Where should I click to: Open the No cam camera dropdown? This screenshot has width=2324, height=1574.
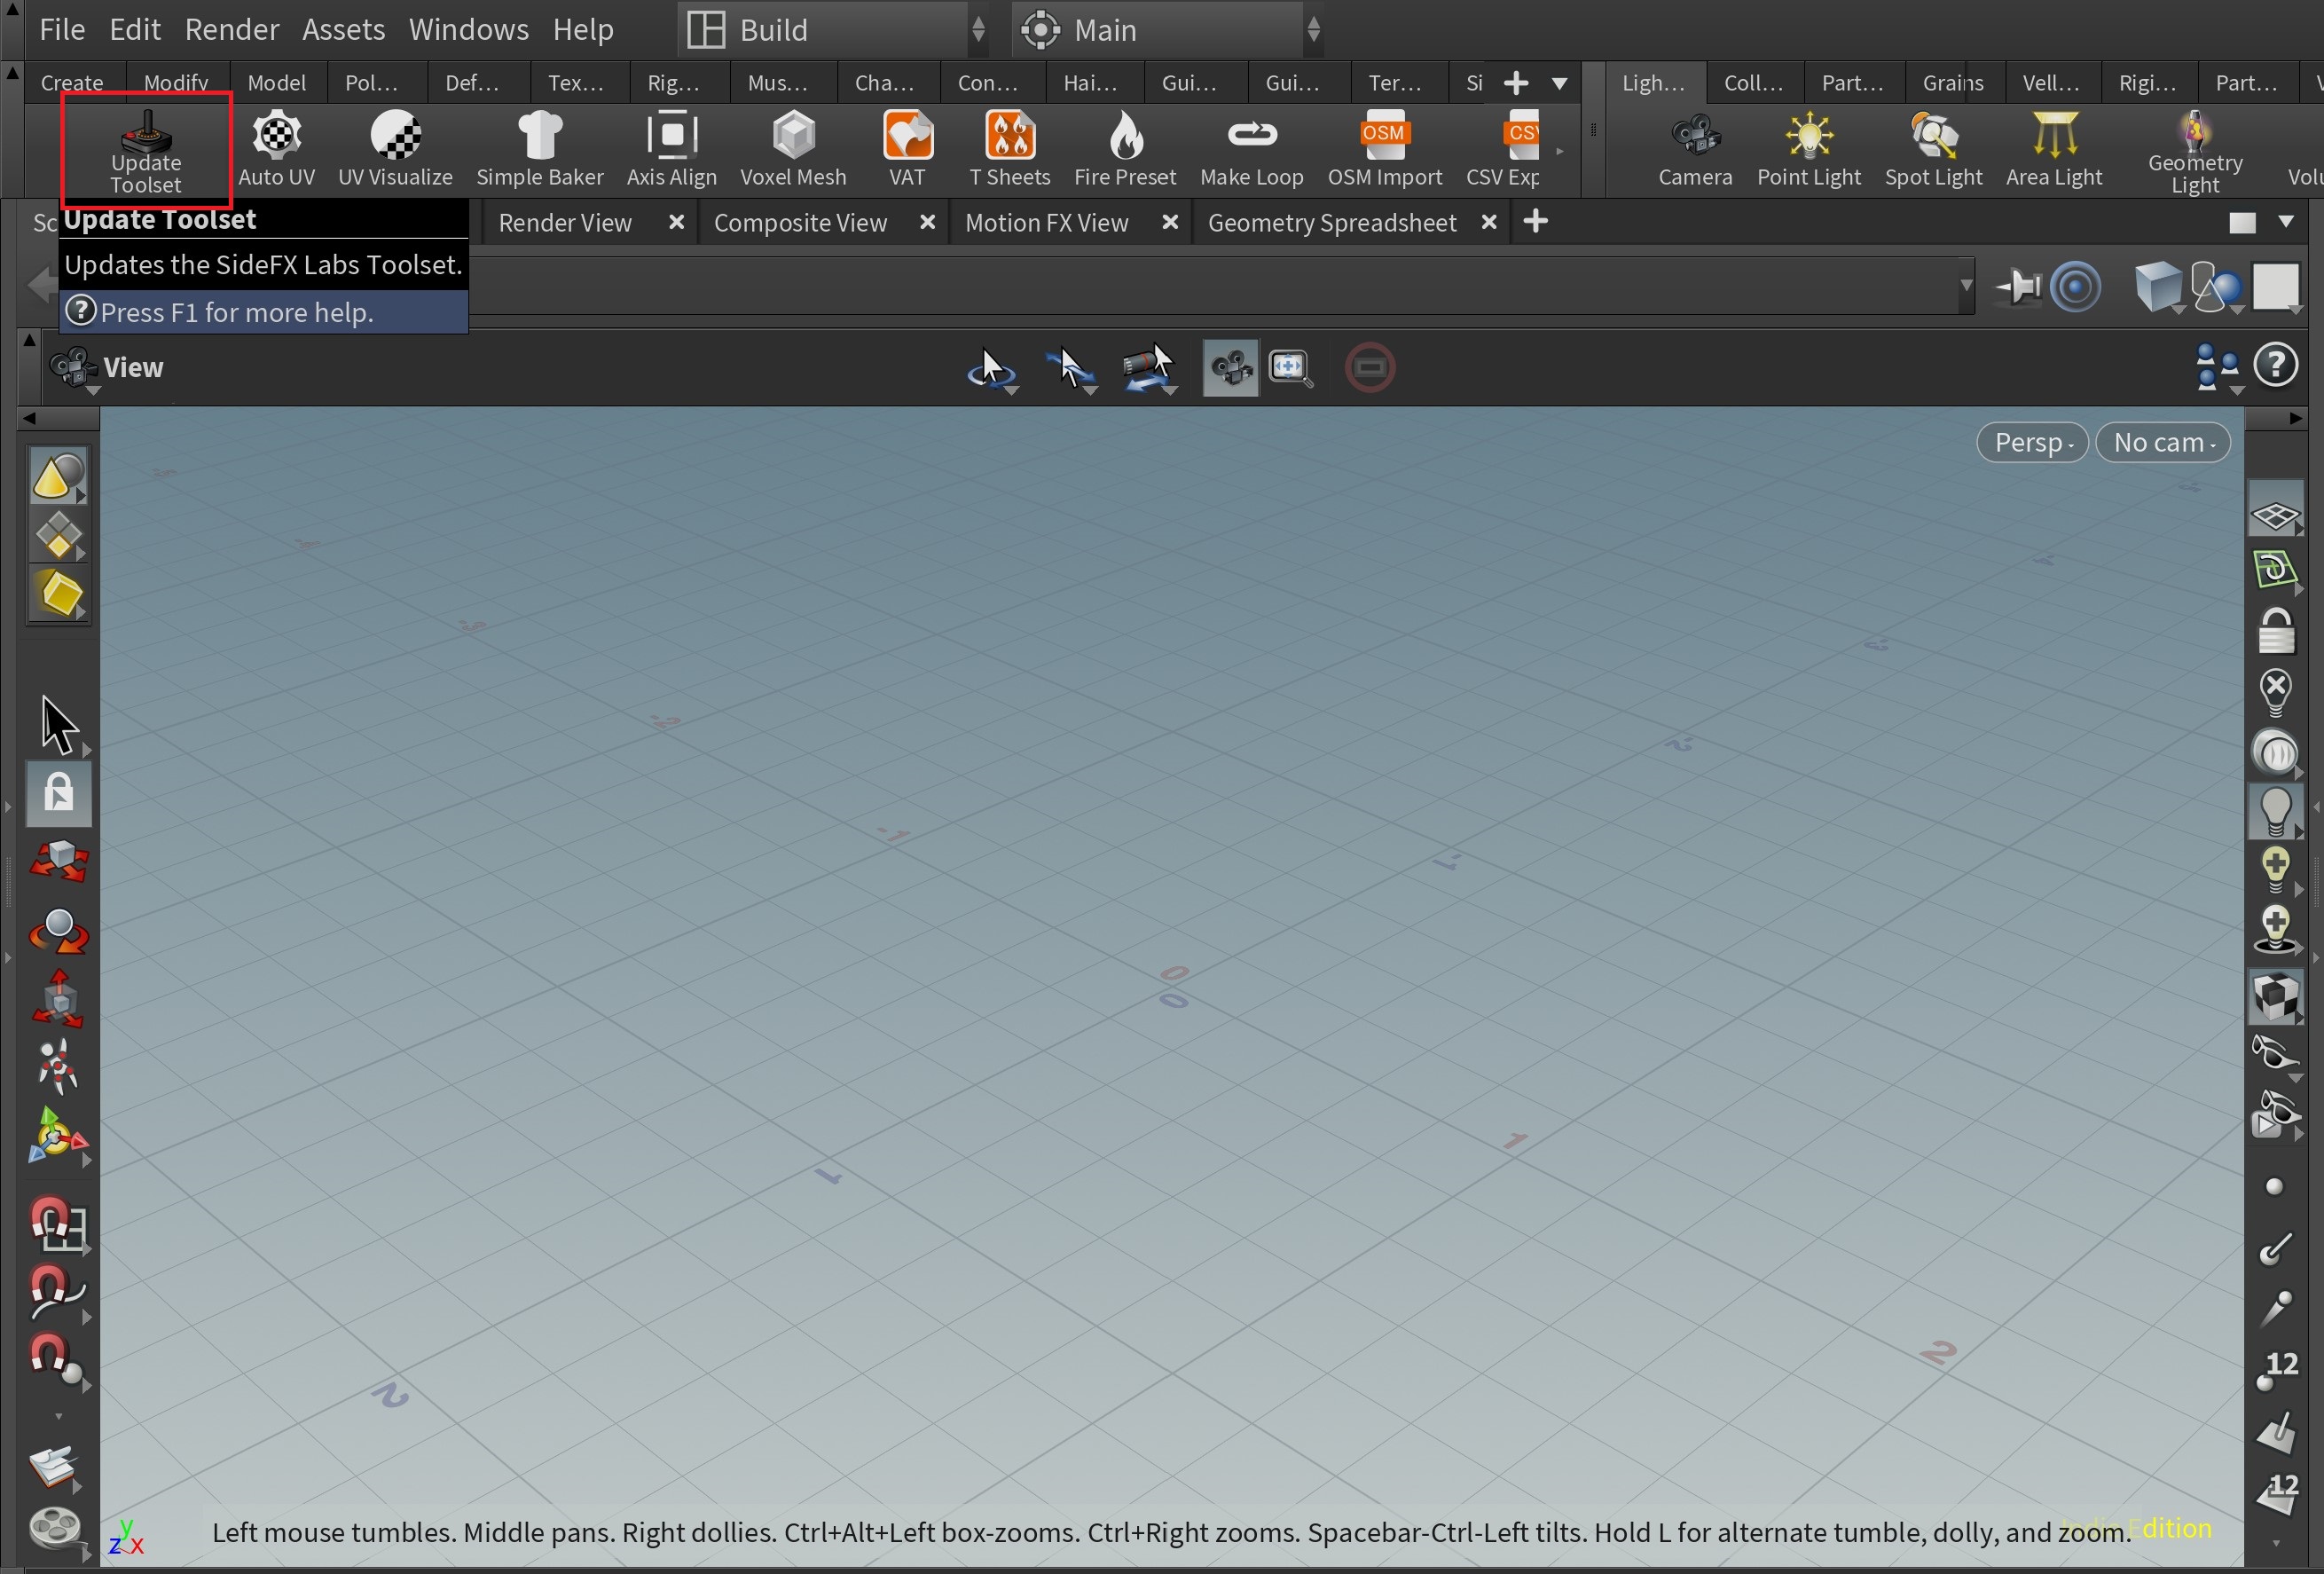[2163, 442]
